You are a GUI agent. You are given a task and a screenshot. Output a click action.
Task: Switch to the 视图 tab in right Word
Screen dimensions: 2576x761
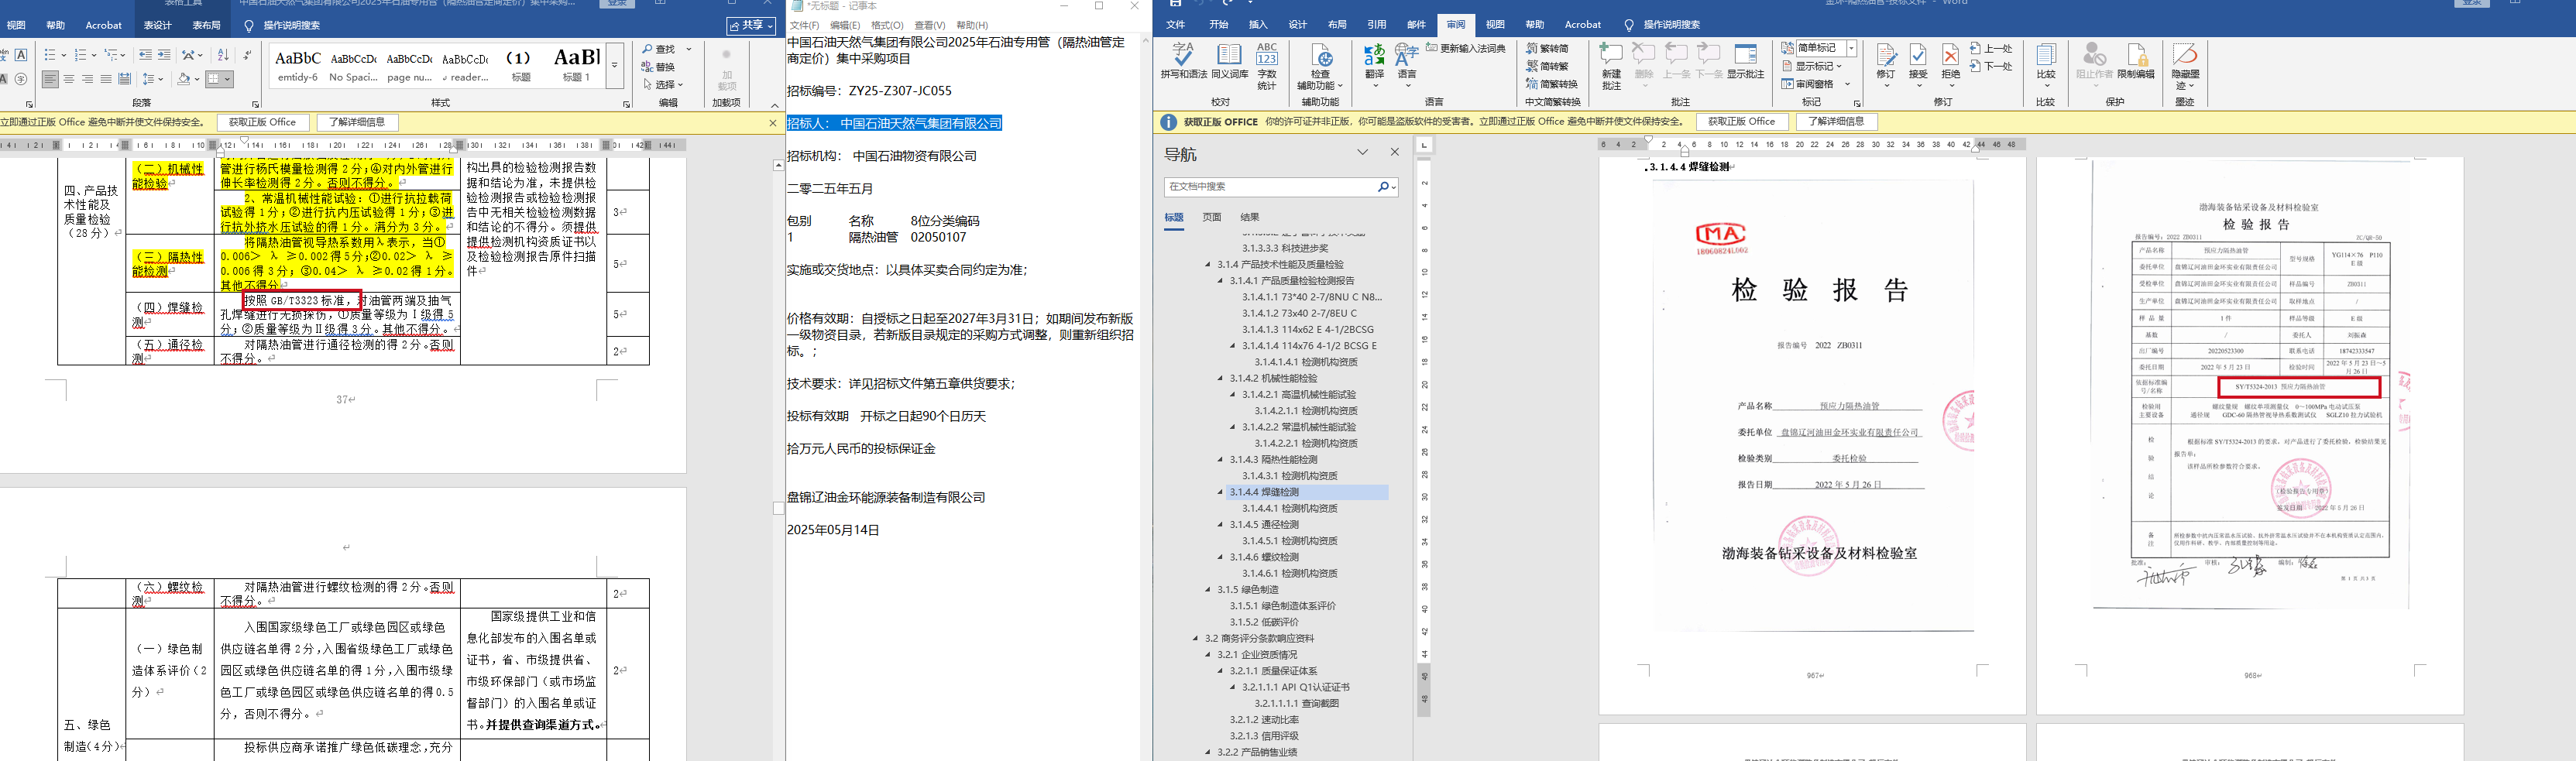tap(1495, 25)
